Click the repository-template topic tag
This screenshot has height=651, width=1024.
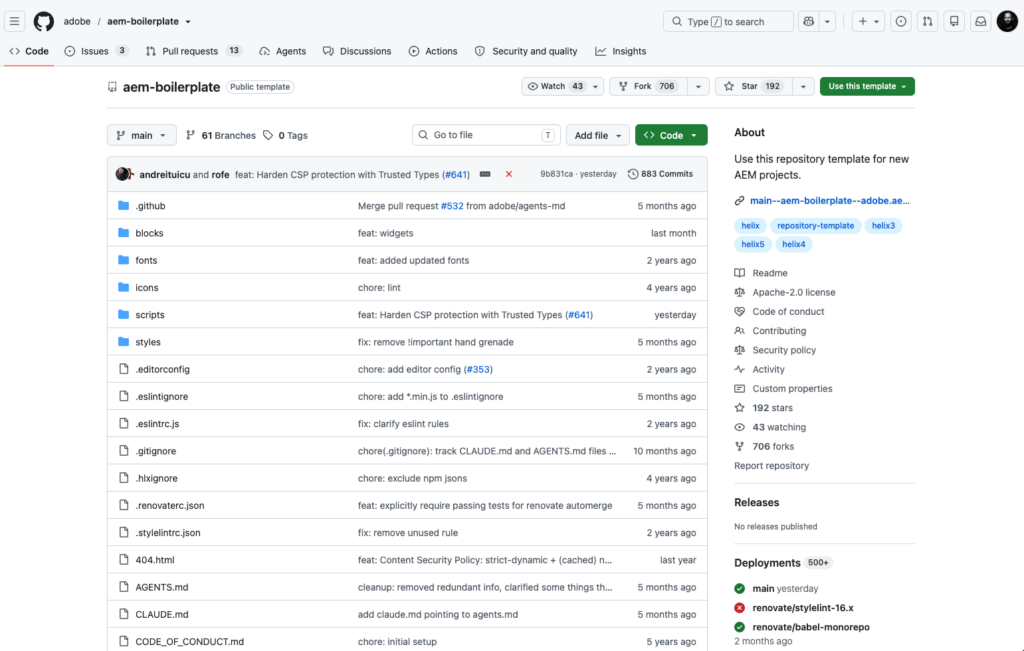click(x=816, y=226)
